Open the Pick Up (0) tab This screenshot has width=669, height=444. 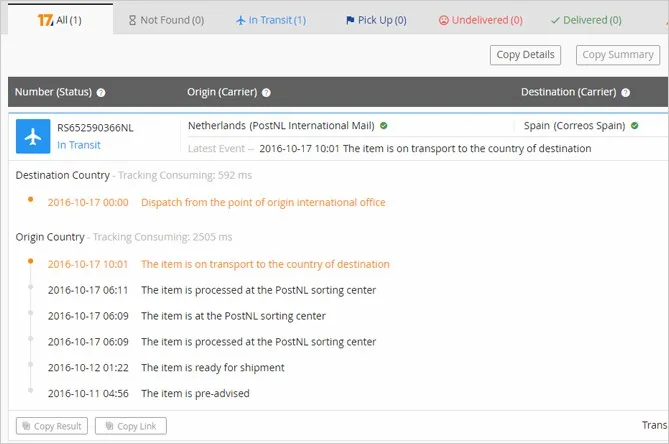point(376,20)
